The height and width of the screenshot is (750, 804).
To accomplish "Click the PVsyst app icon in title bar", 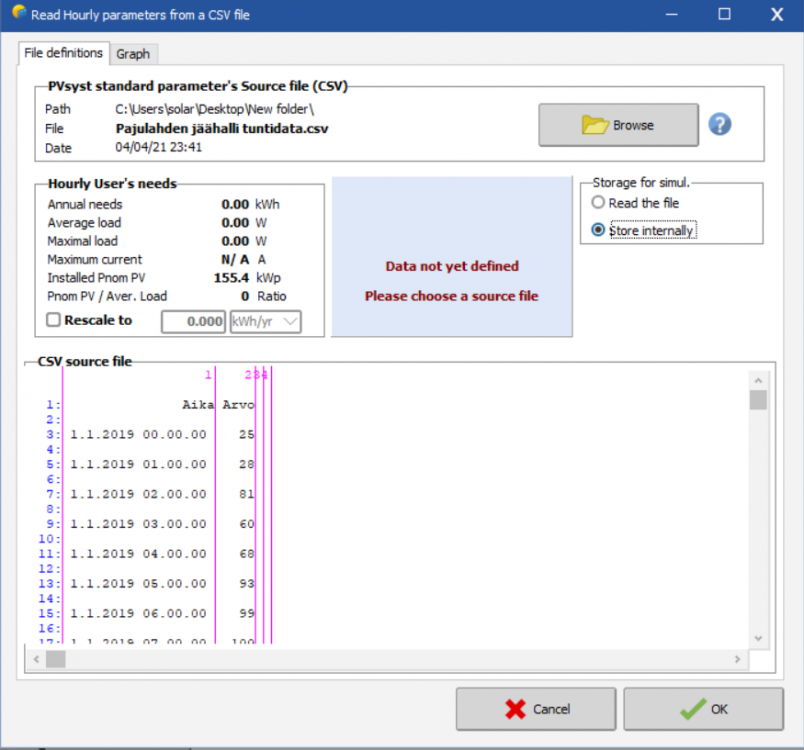I will [16, 14].
